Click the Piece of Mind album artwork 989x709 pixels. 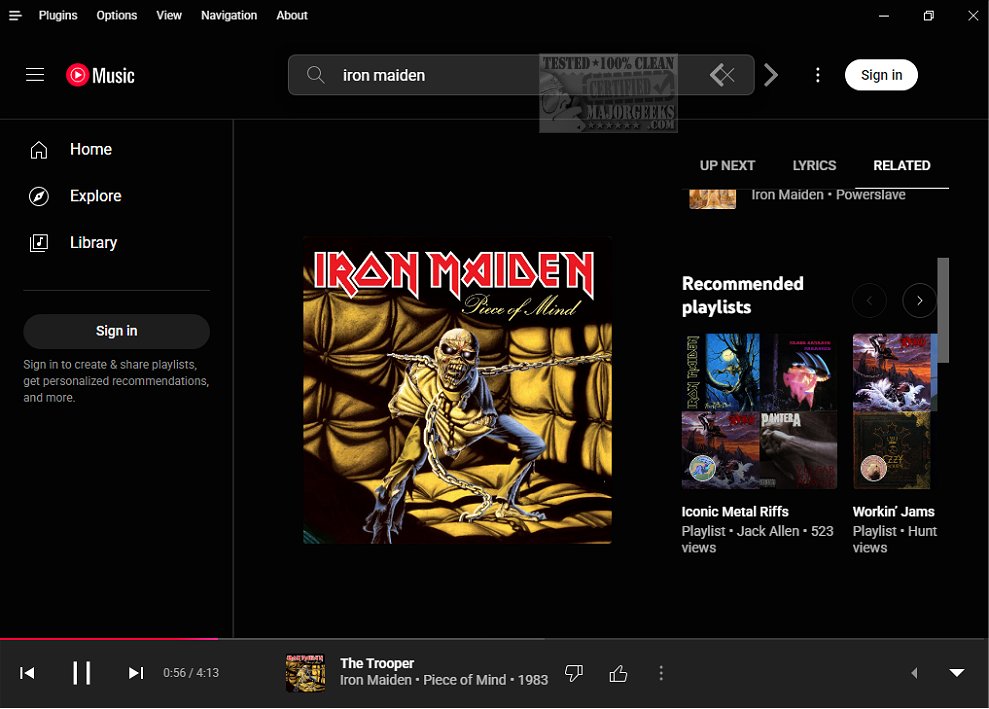[x=457, y=390]
